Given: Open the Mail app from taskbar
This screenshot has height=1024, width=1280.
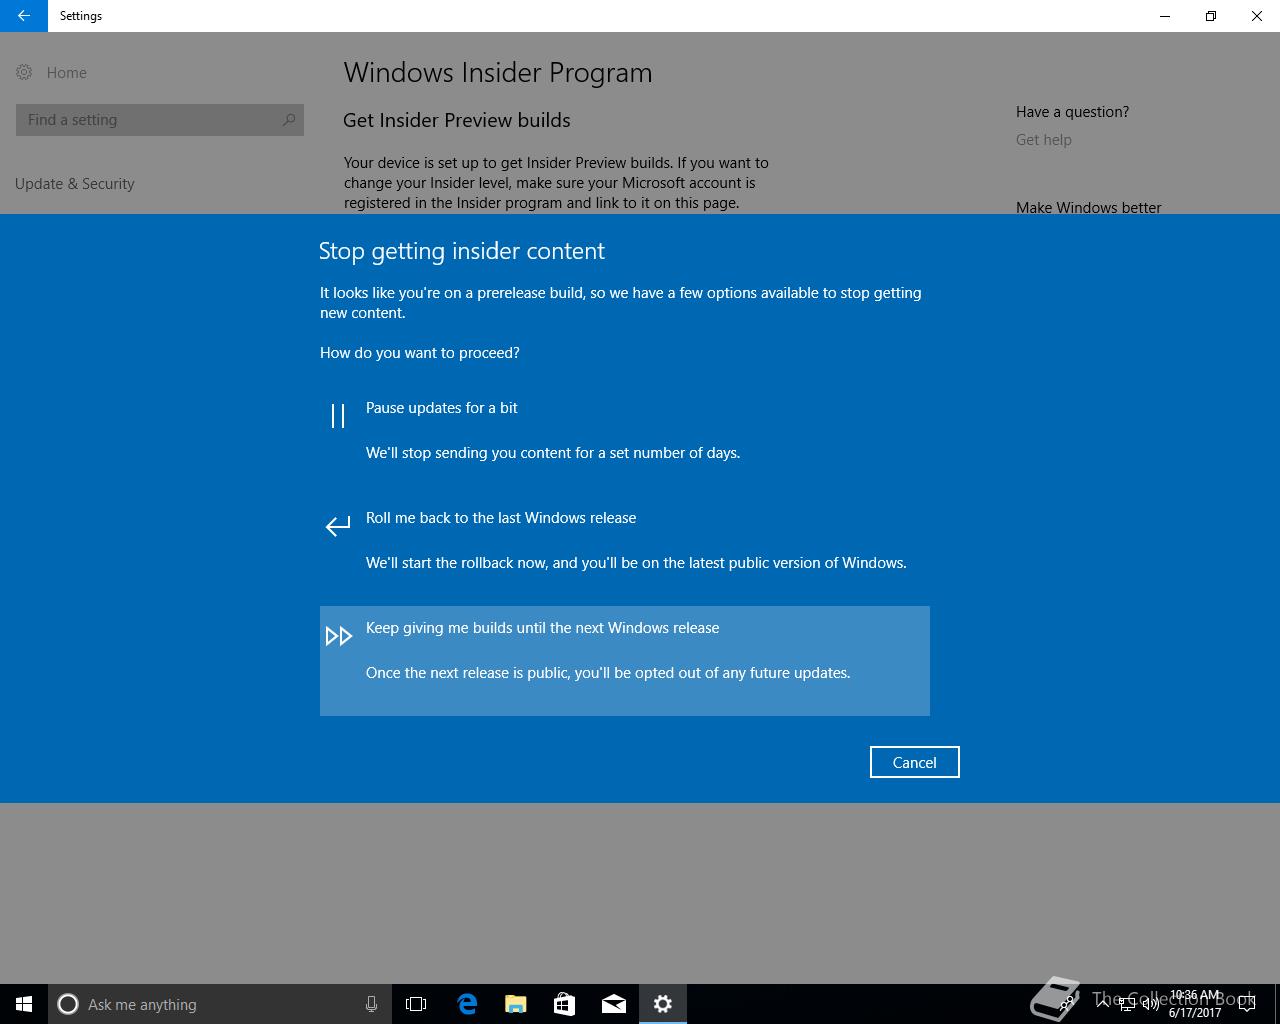Looking at the screenshot, I should (614, 1004).
